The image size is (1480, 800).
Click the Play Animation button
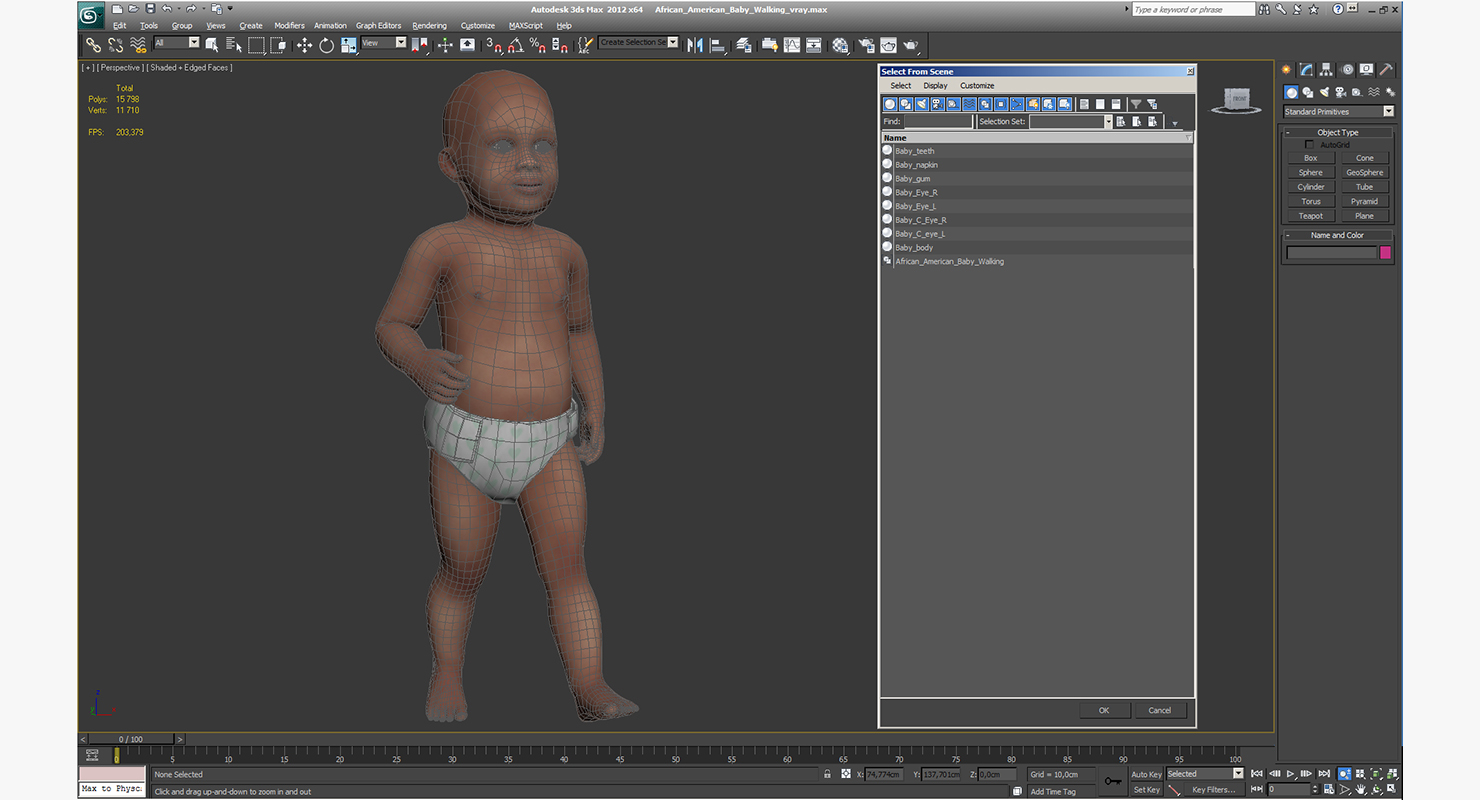pos(1291,774)
